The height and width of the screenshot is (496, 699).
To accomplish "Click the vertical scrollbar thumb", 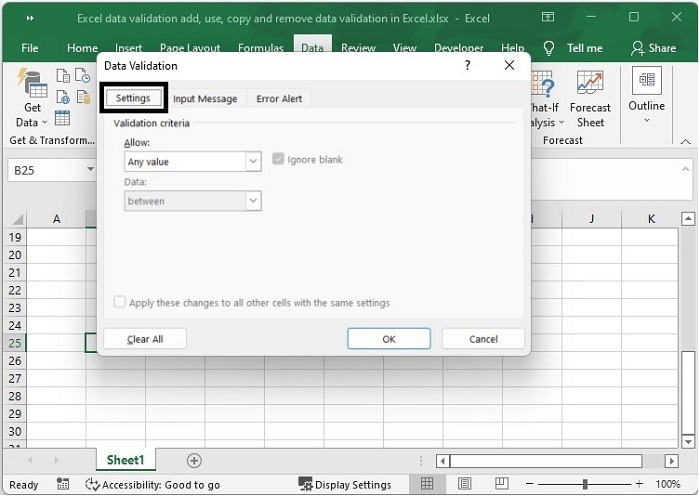I will [688, 392].
